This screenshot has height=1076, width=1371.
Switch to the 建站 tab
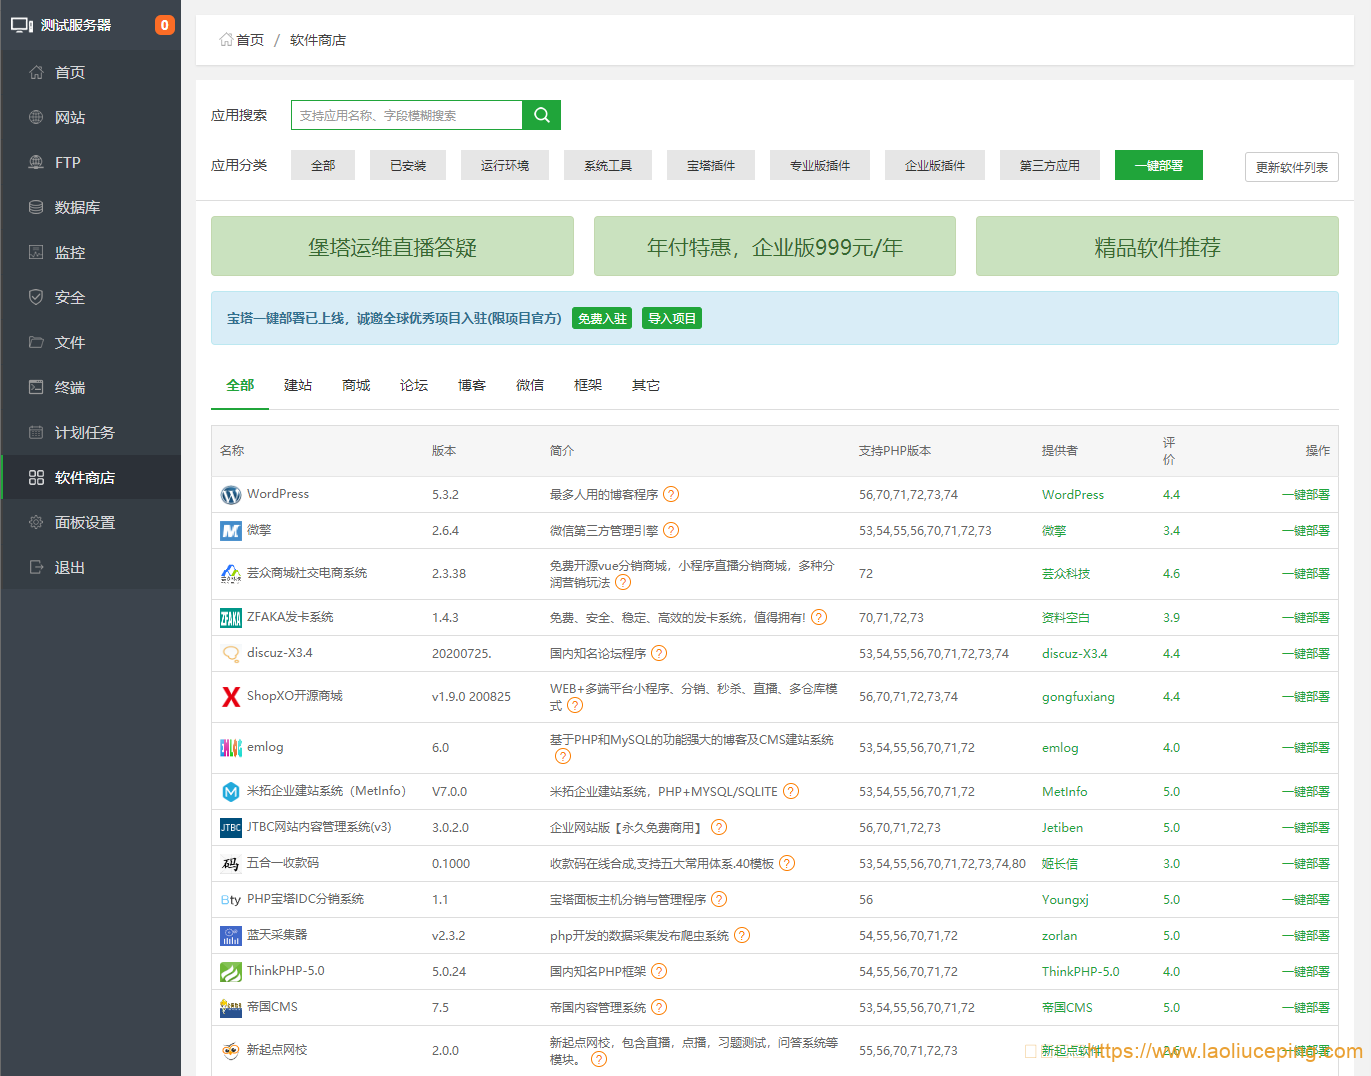click(298, 385)
